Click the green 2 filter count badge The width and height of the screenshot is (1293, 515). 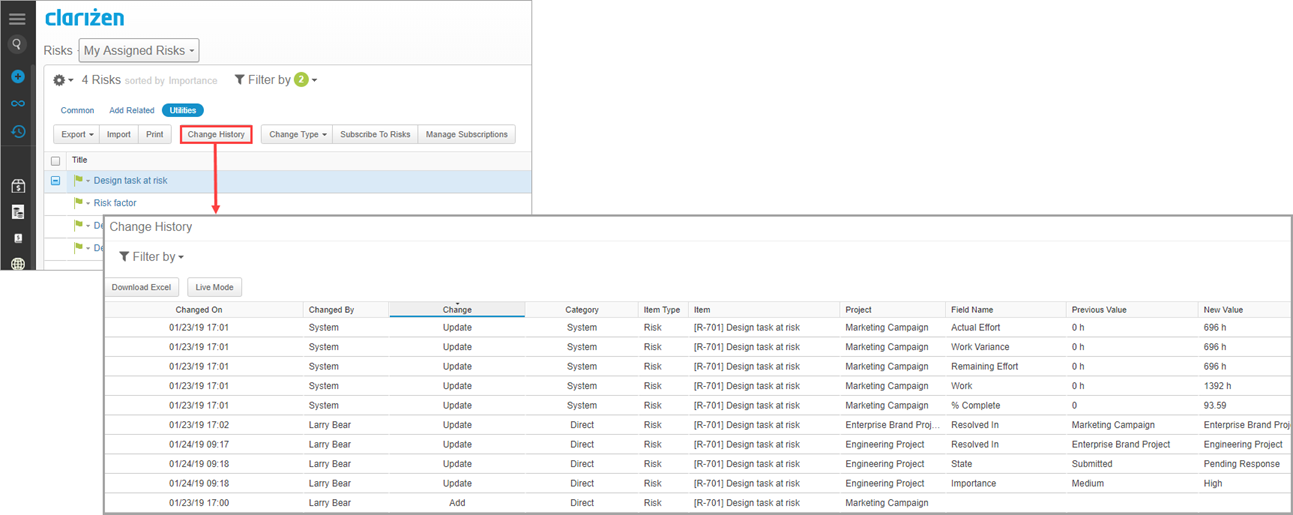point(301,80)
